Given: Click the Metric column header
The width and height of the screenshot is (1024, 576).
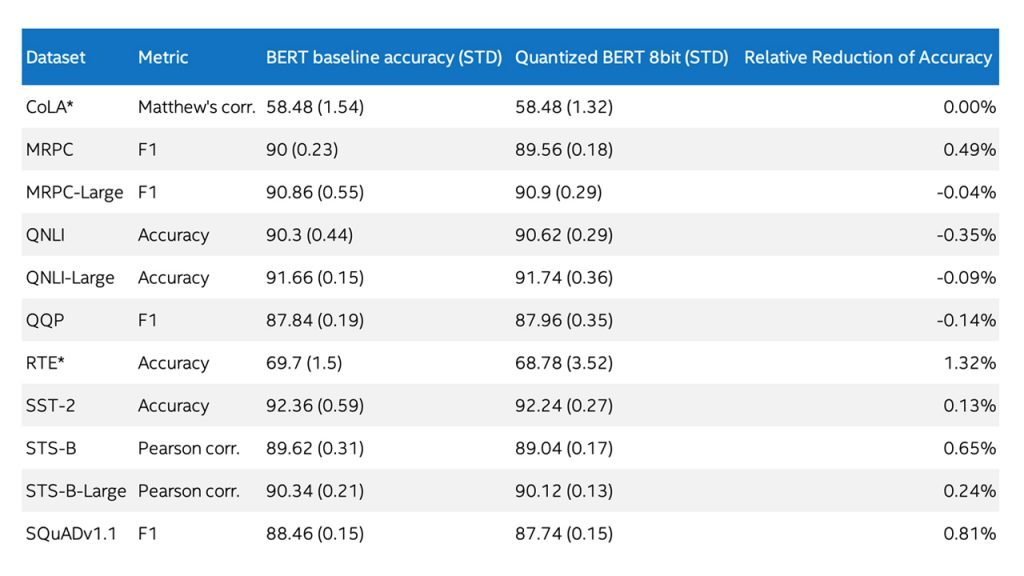Looking at the screenshot, I should point(163,57).
